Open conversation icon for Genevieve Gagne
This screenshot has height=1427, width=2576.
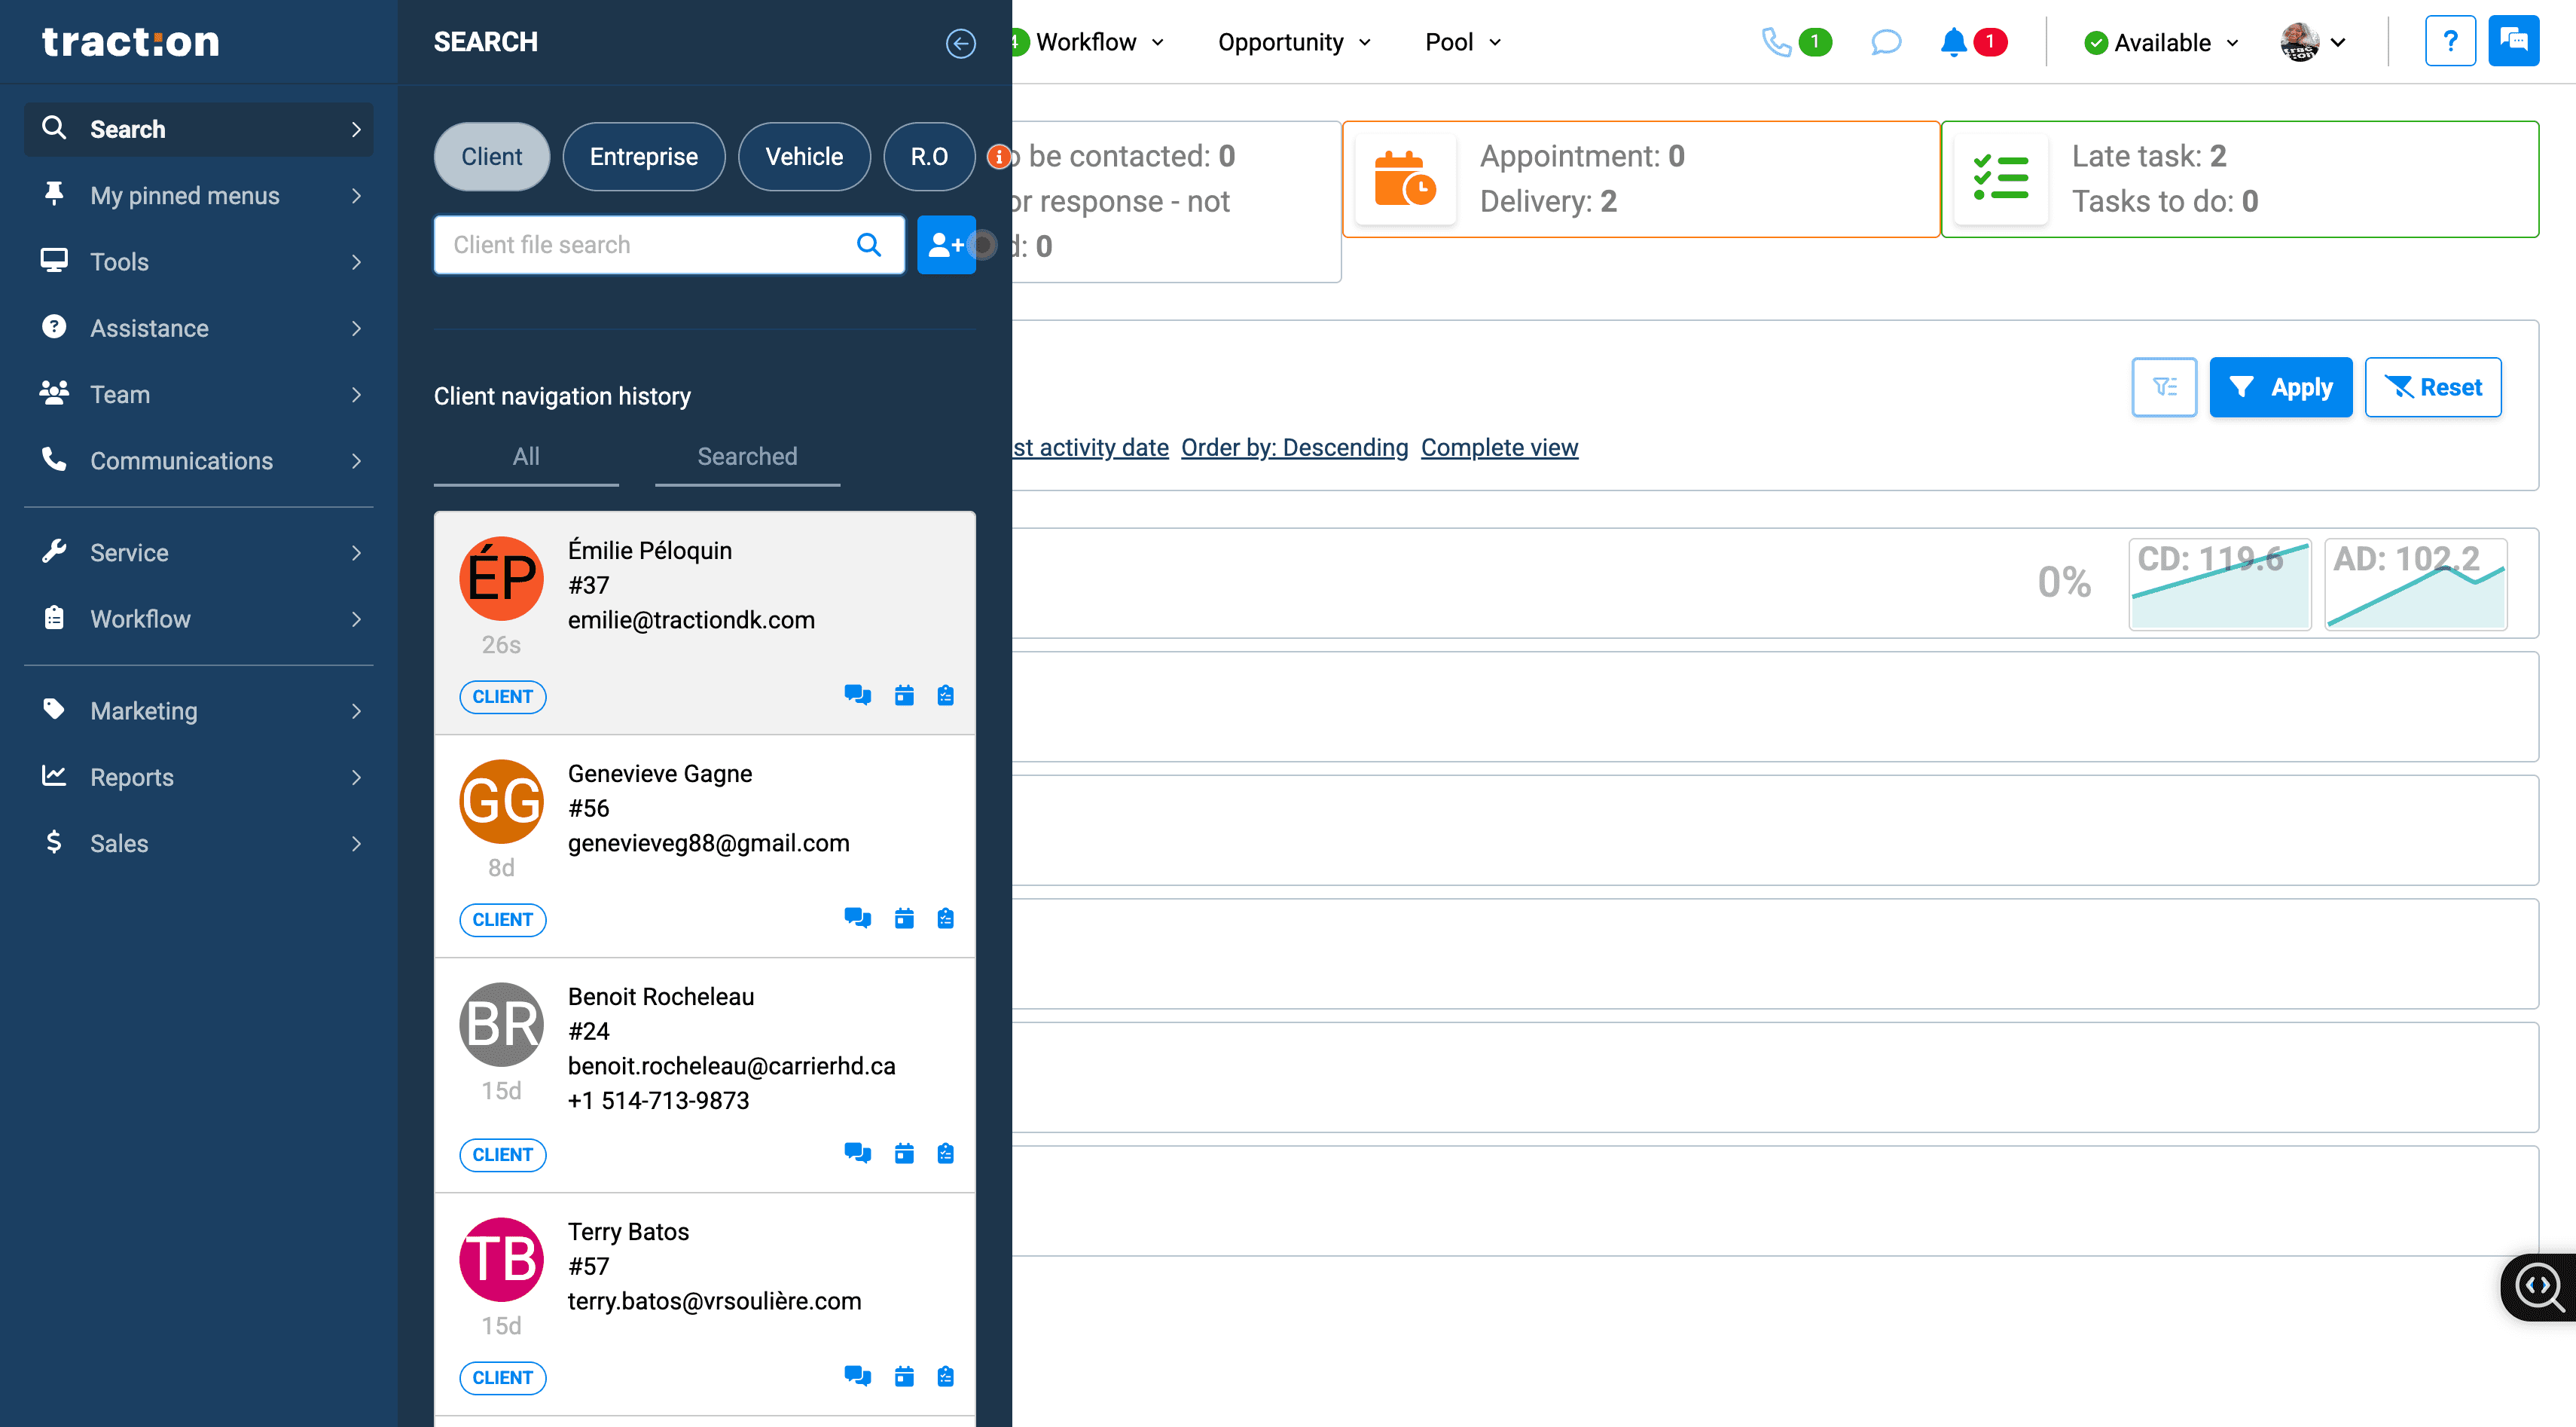(857, 918)
